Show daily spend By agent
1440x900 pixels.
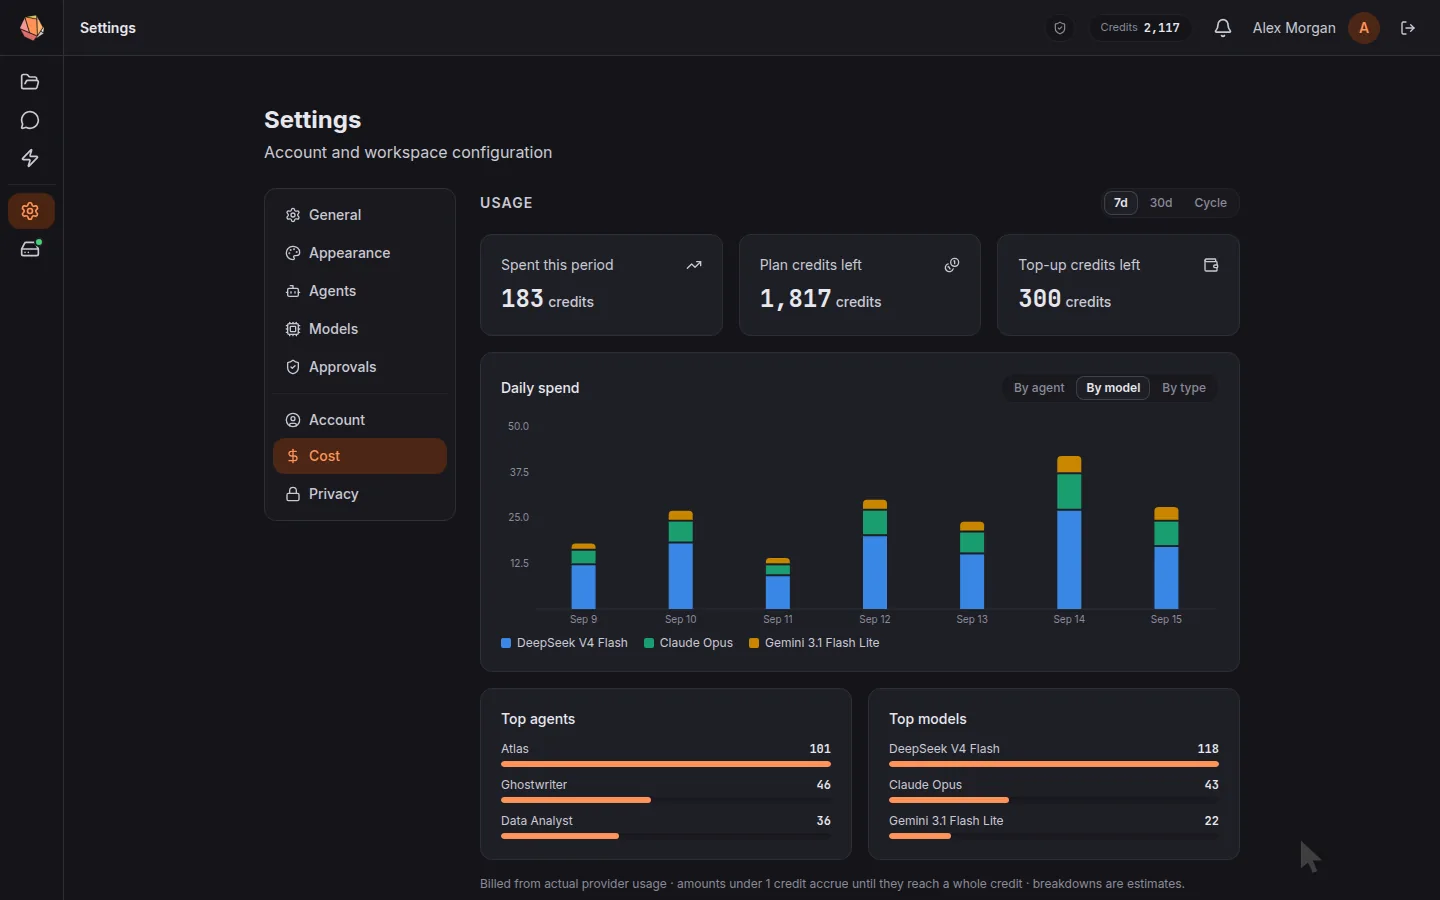pos(1039,388)
